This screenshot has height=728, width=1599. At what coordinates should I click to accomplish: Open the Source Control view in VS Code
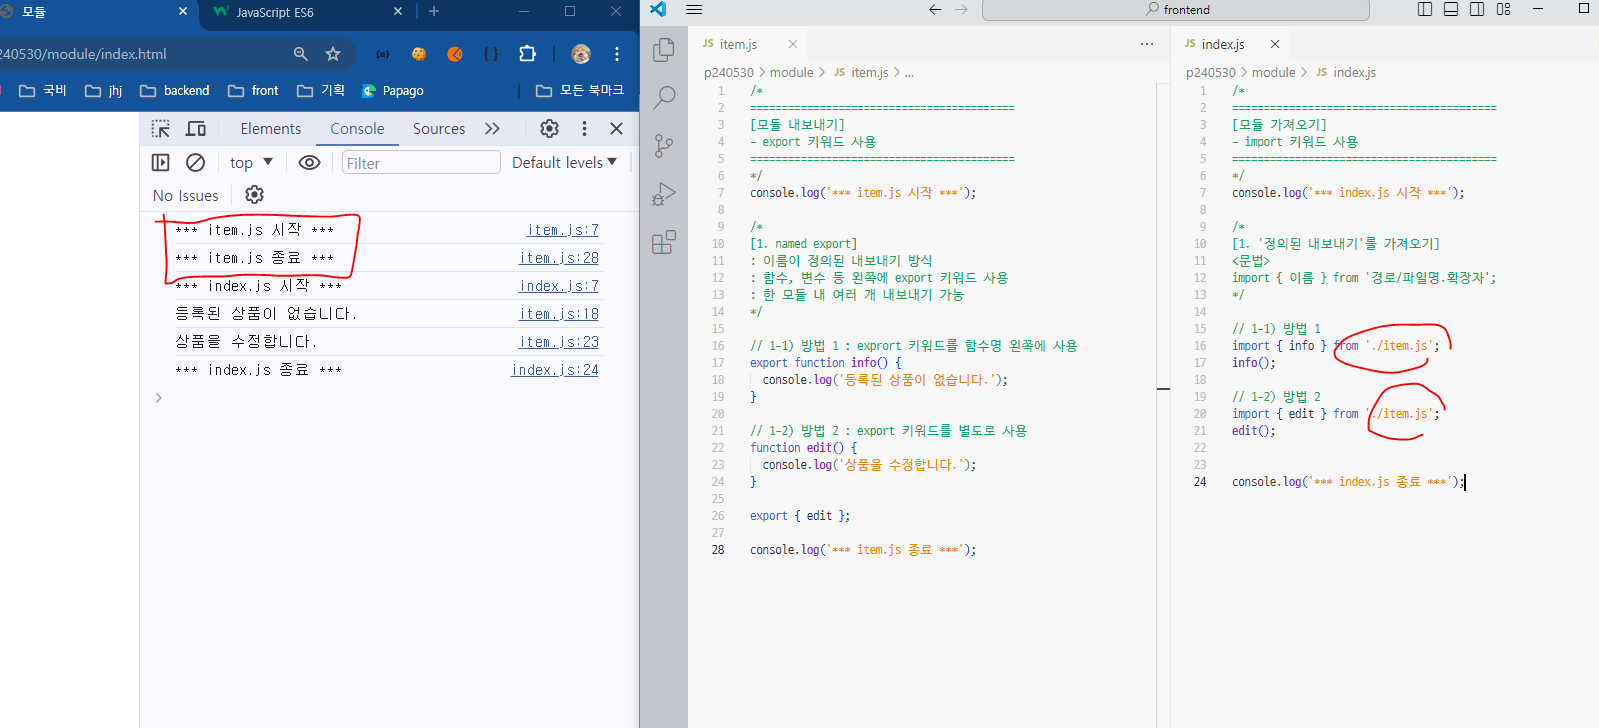click(x=664, y=146)
